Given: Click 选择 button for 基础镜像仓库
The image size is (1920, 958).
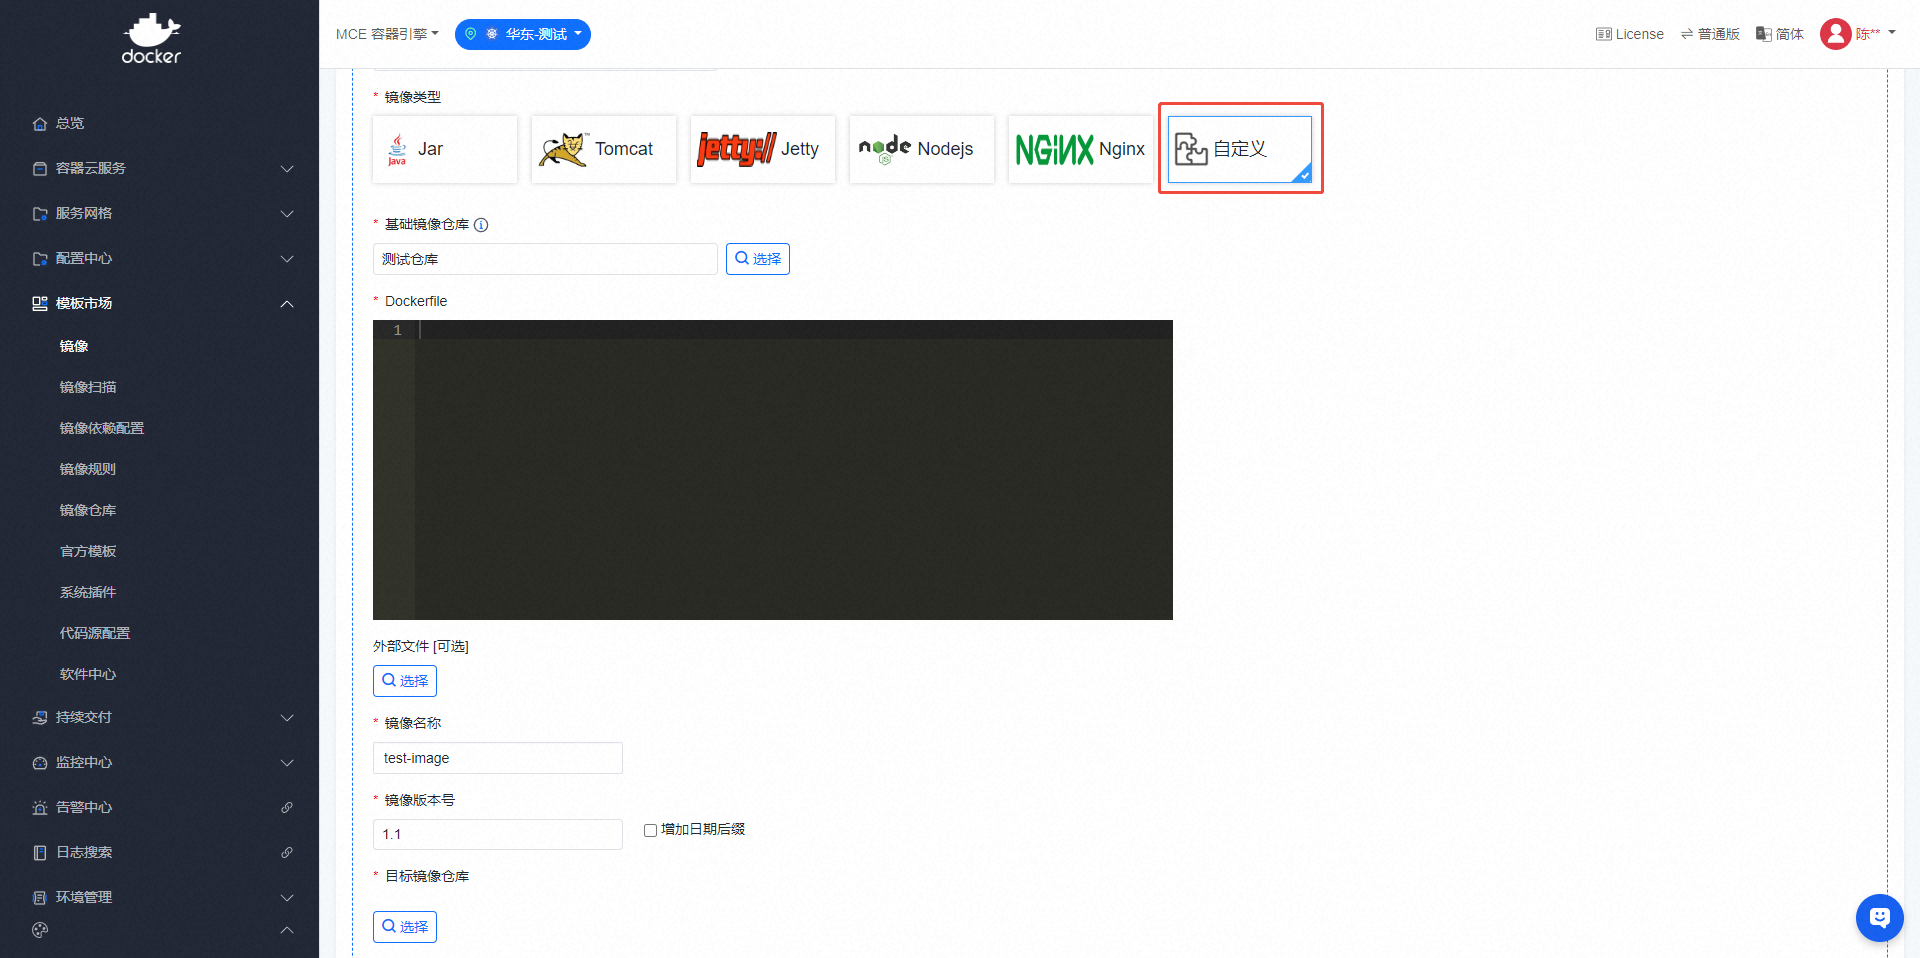Looking at the screenshot, I should coord(757,259).
